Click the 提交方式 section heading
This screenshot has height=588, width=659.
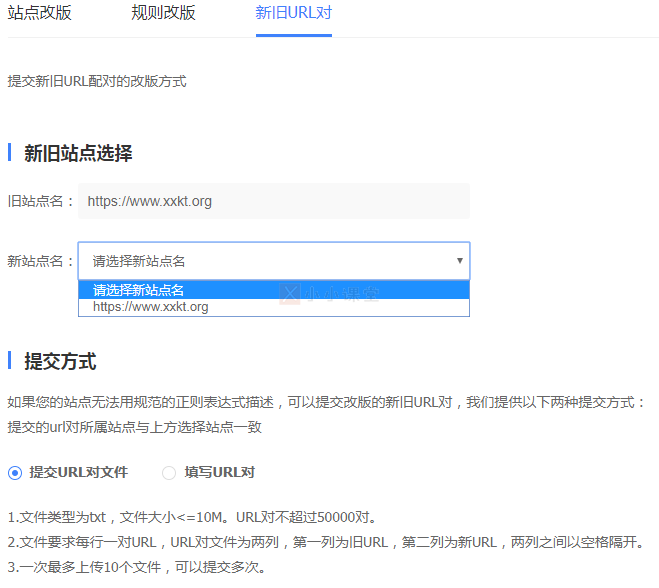(60, 361)
